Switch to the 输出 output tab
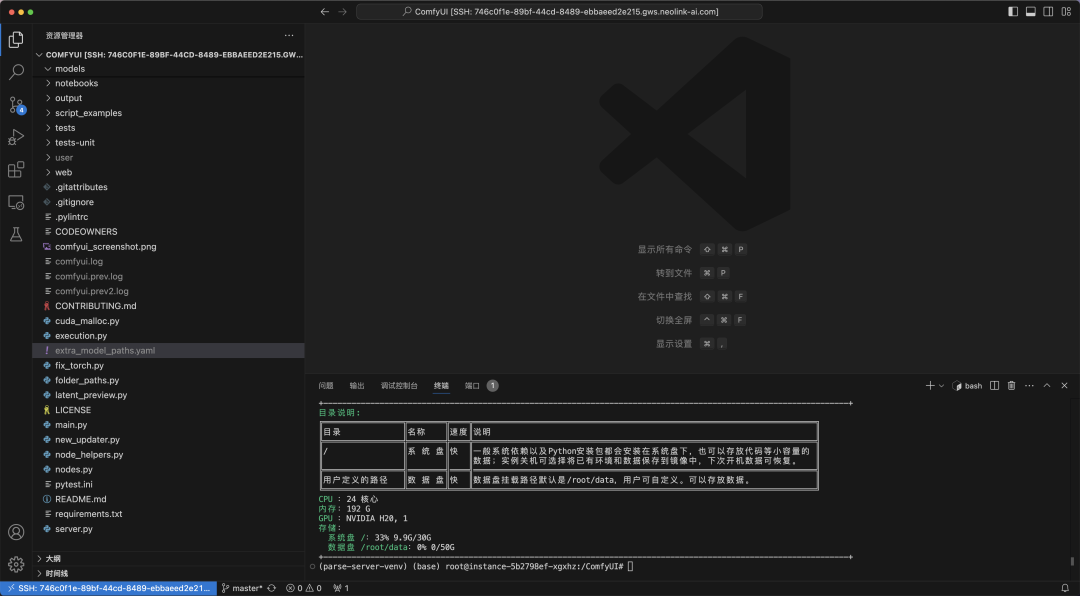This screenshot has height=596, width=1080. pyautogui.click(x=357, y=386)
